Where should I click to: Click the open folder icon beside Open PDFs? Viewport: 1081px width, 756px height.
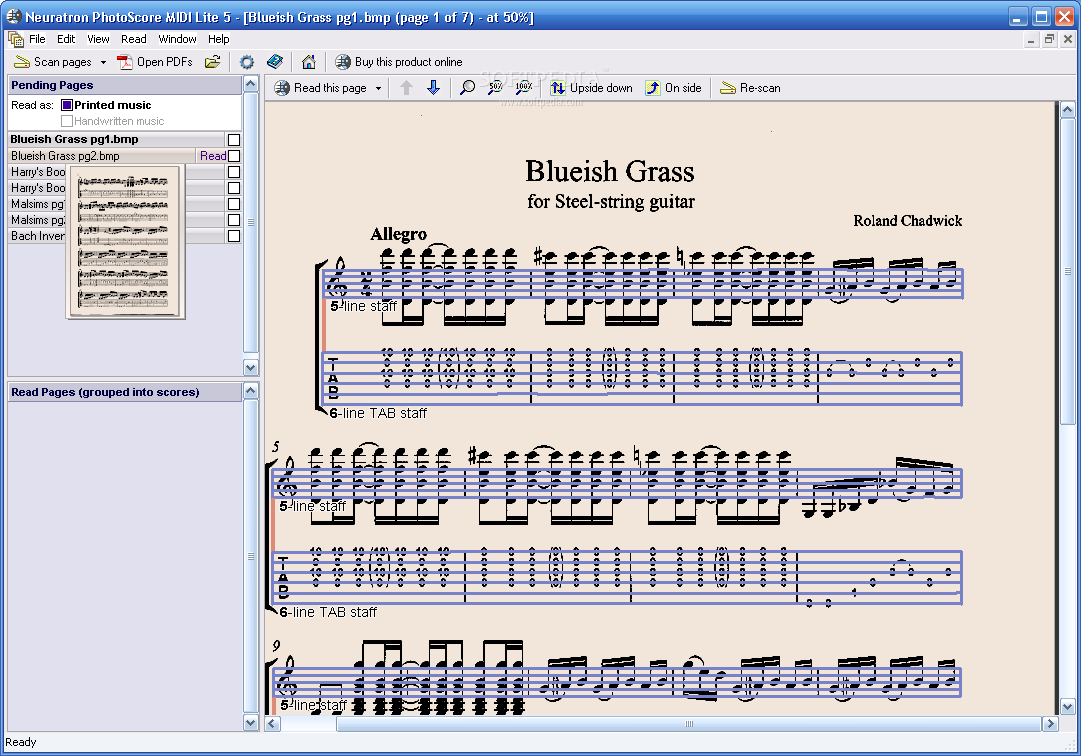[212, 62]
